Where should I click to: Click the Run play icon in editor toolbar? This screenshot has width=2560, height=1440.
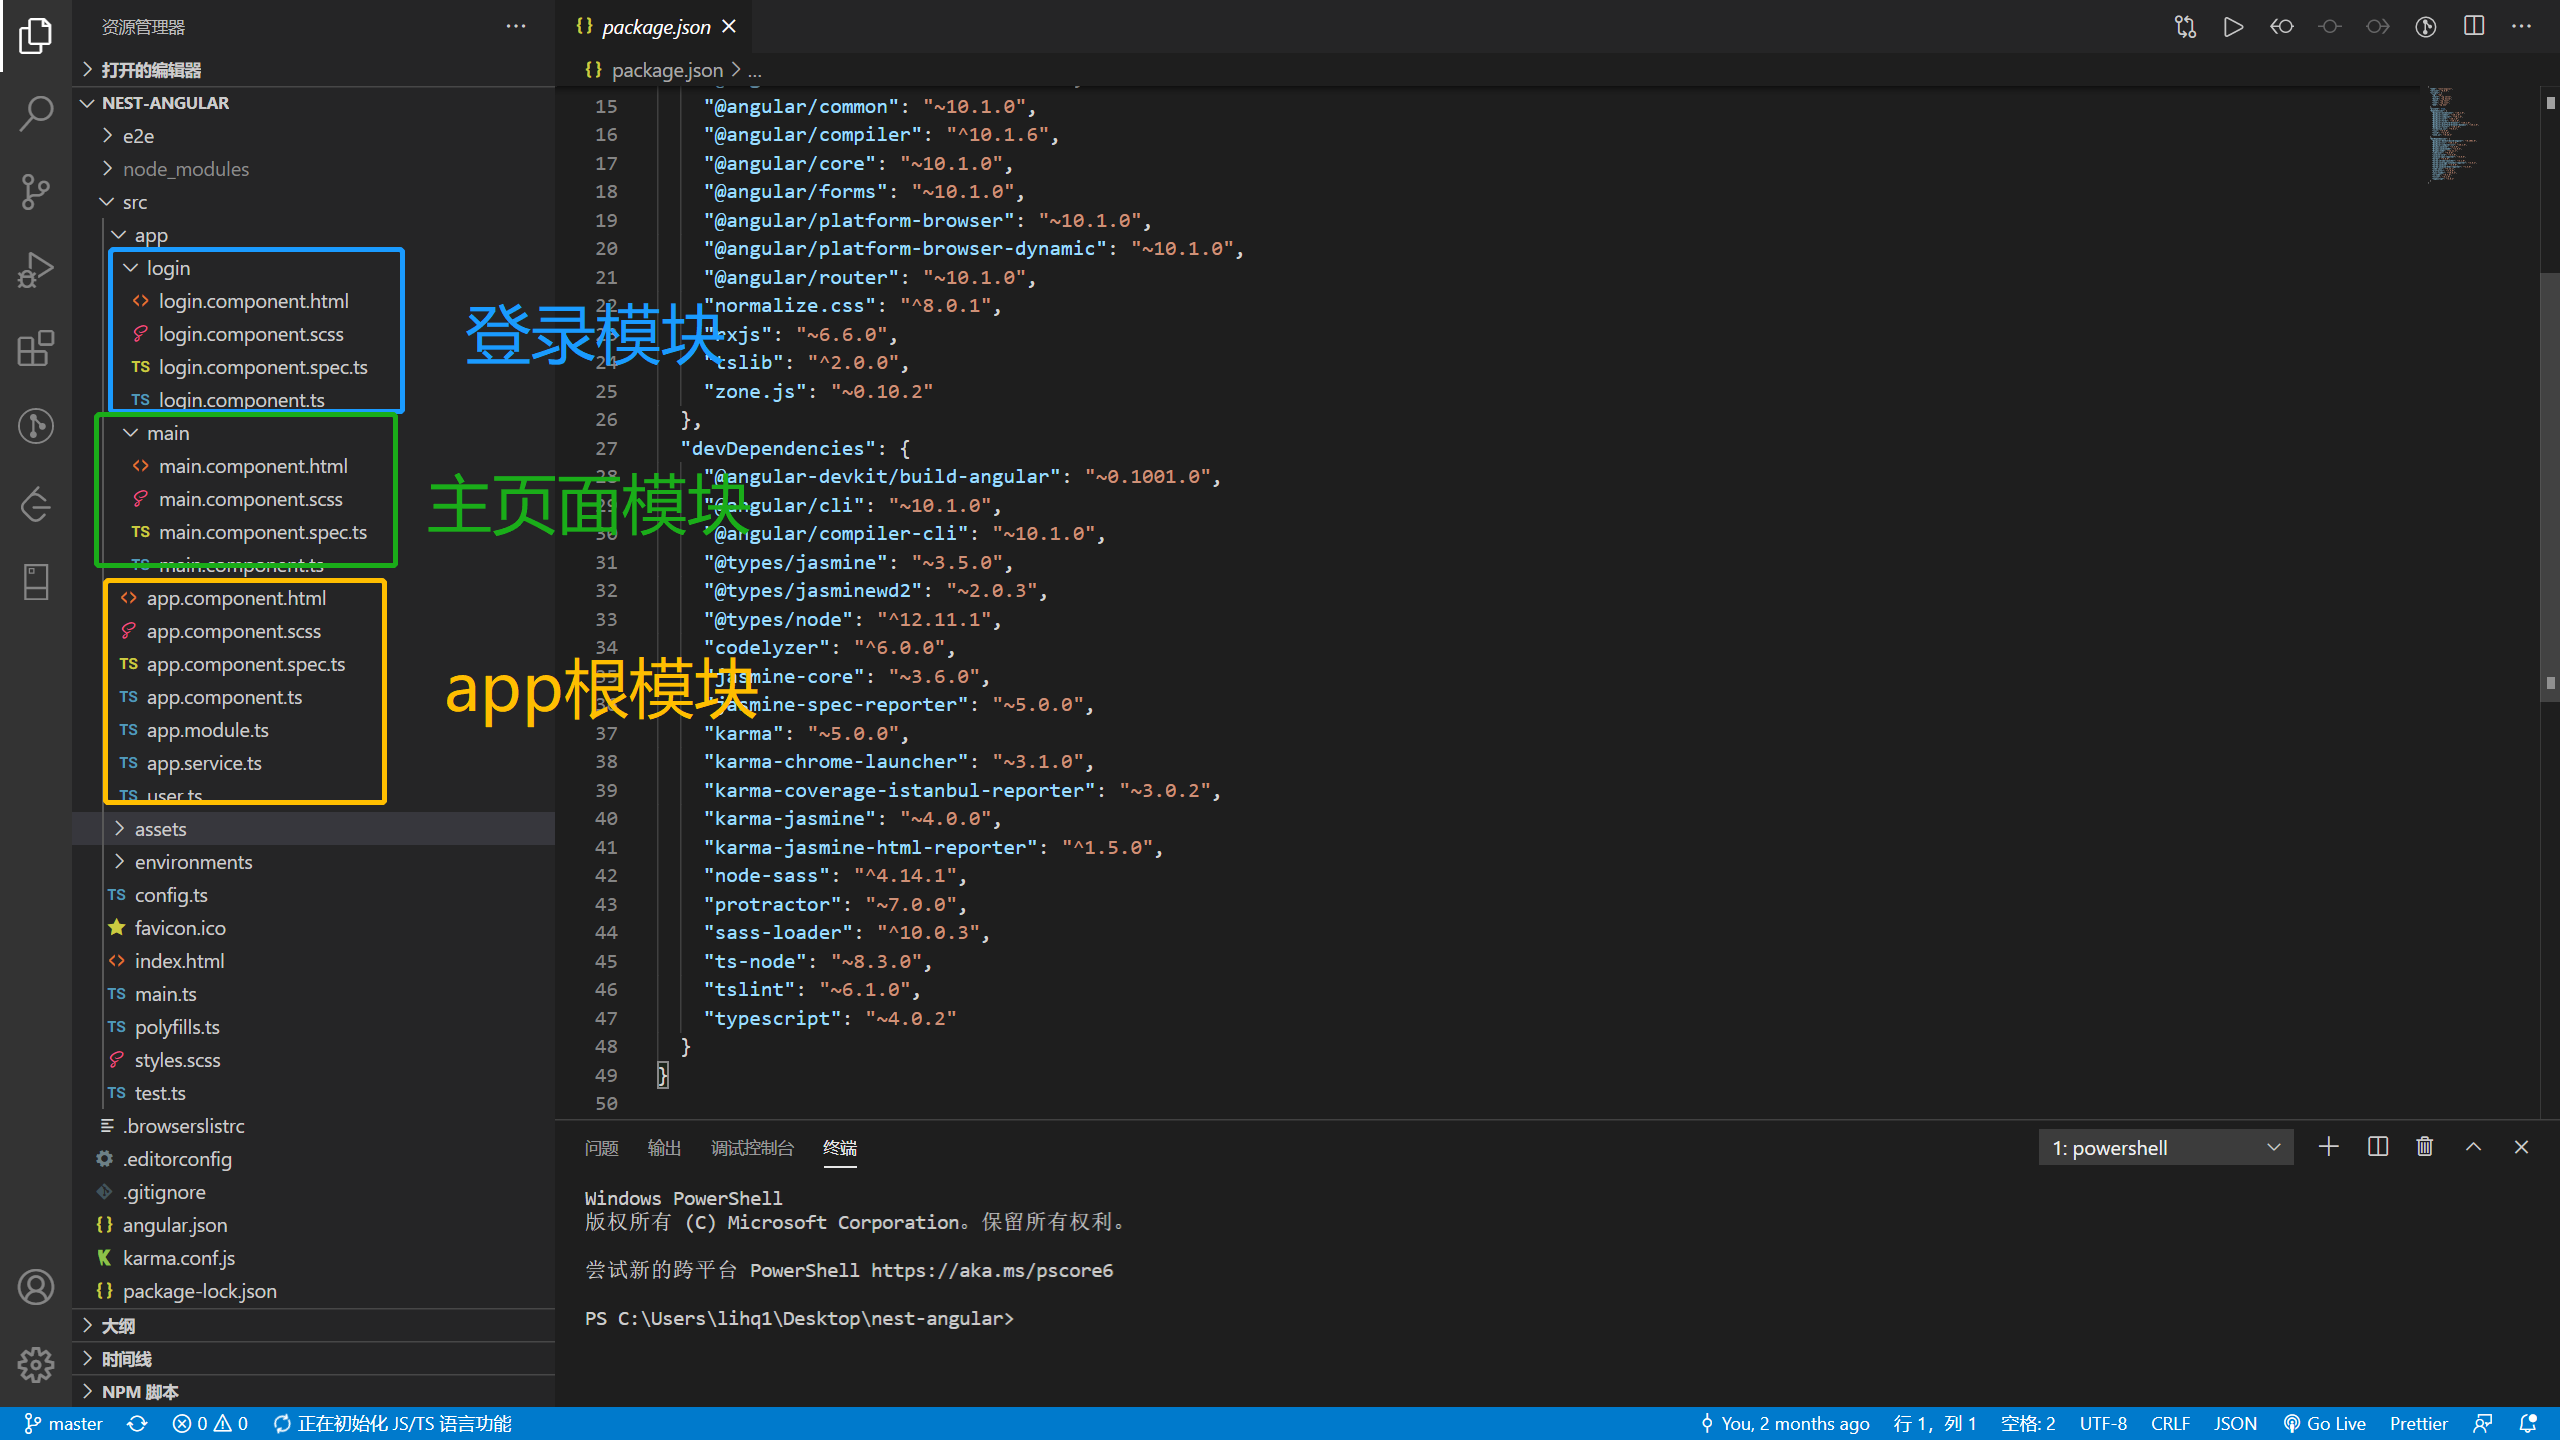(x=2233, y=27)
